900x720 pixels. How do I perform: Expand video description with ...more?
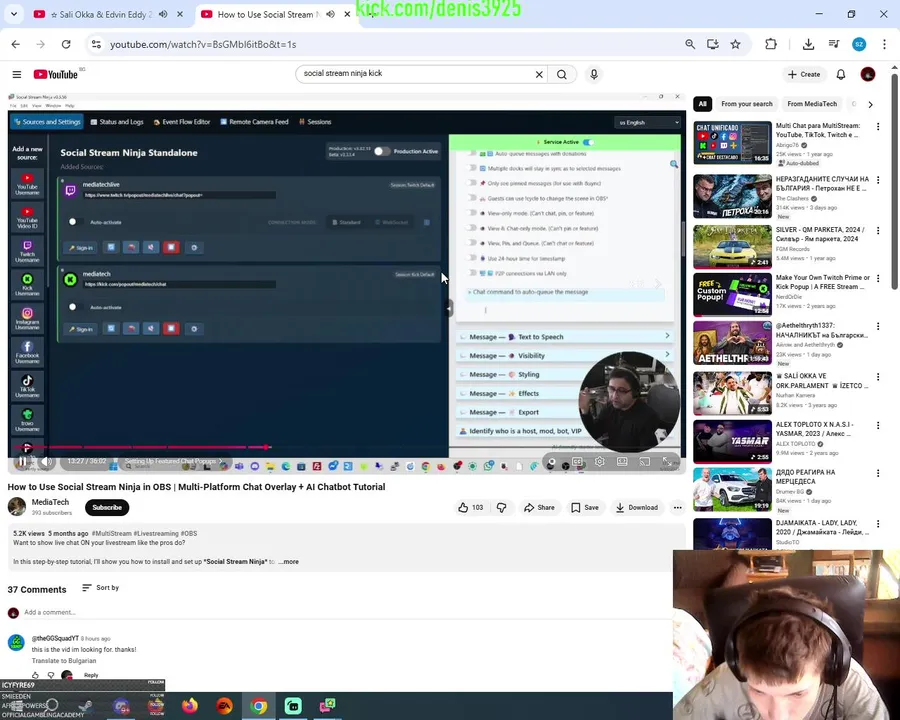tap(289, 562)
